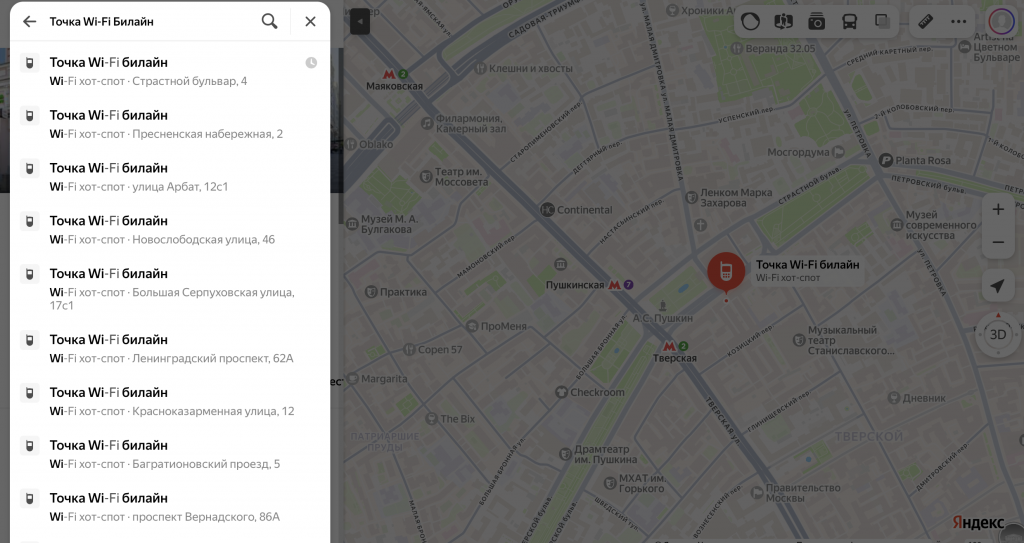Zoom in with the plus button

click(998, 210)
